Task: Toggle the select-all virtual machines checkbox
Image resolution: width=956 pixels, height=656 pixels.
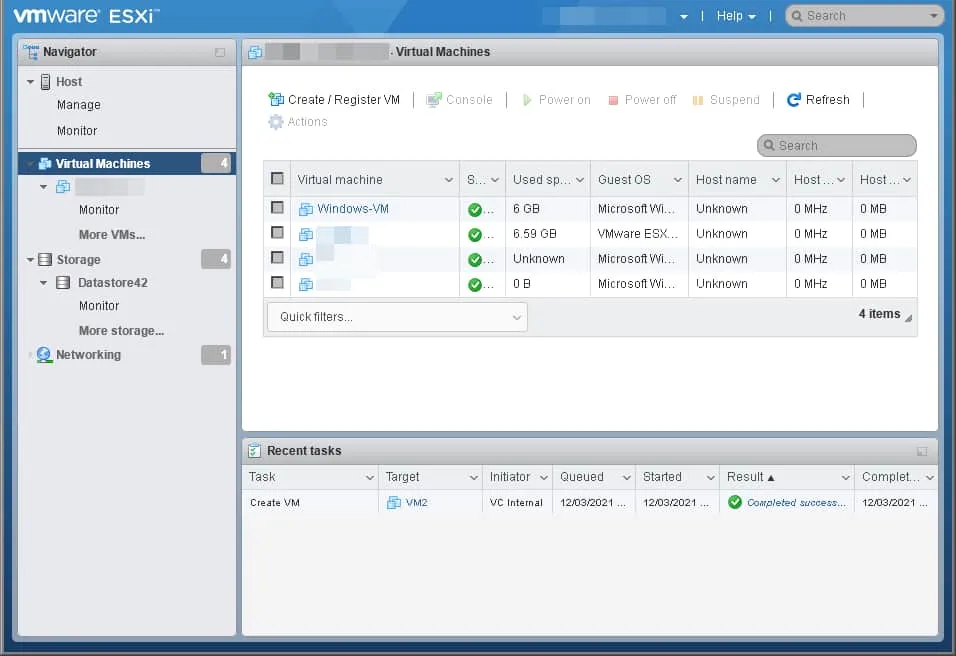Action: (x=277, y=179)
